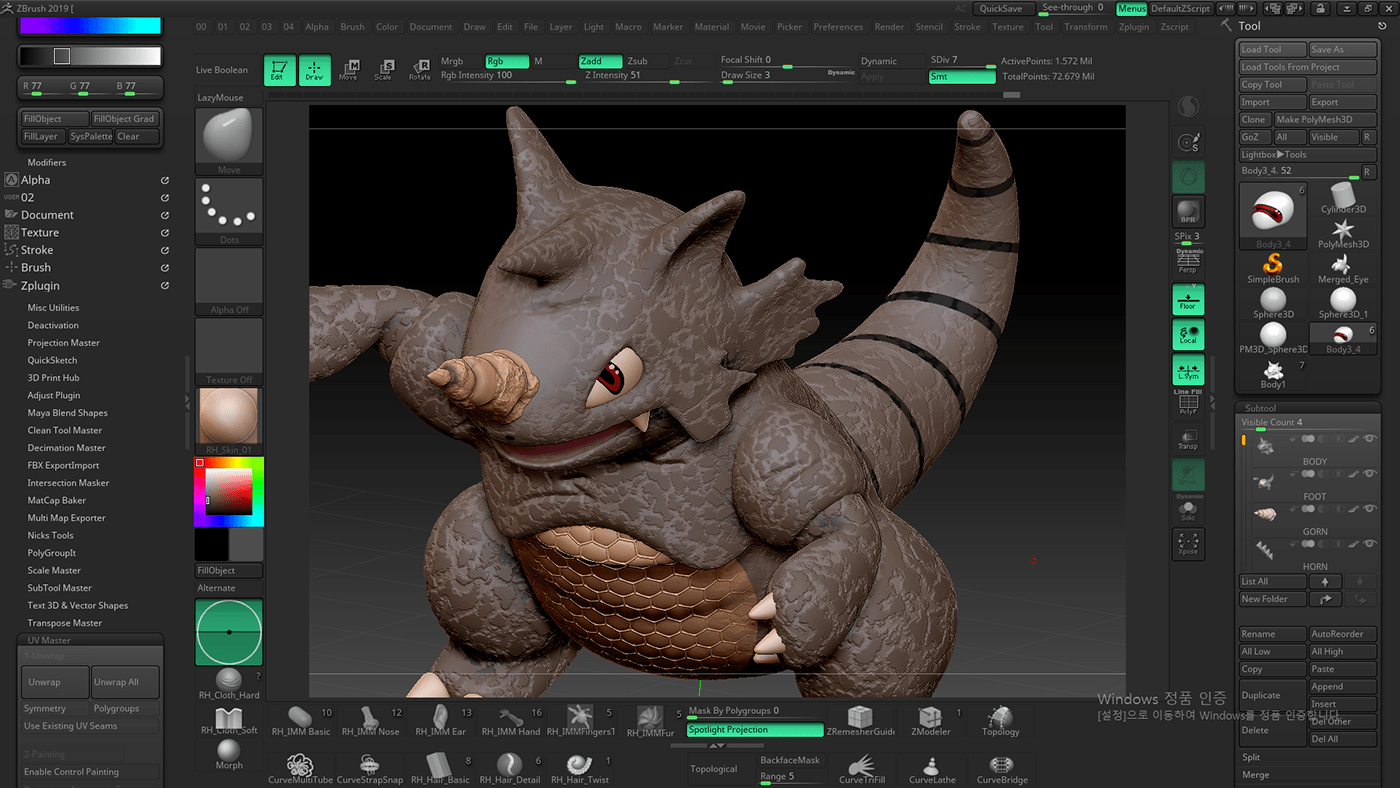Click the Load Tool button
This screenshot has width=1400, height=788.
pos(1272,49)
